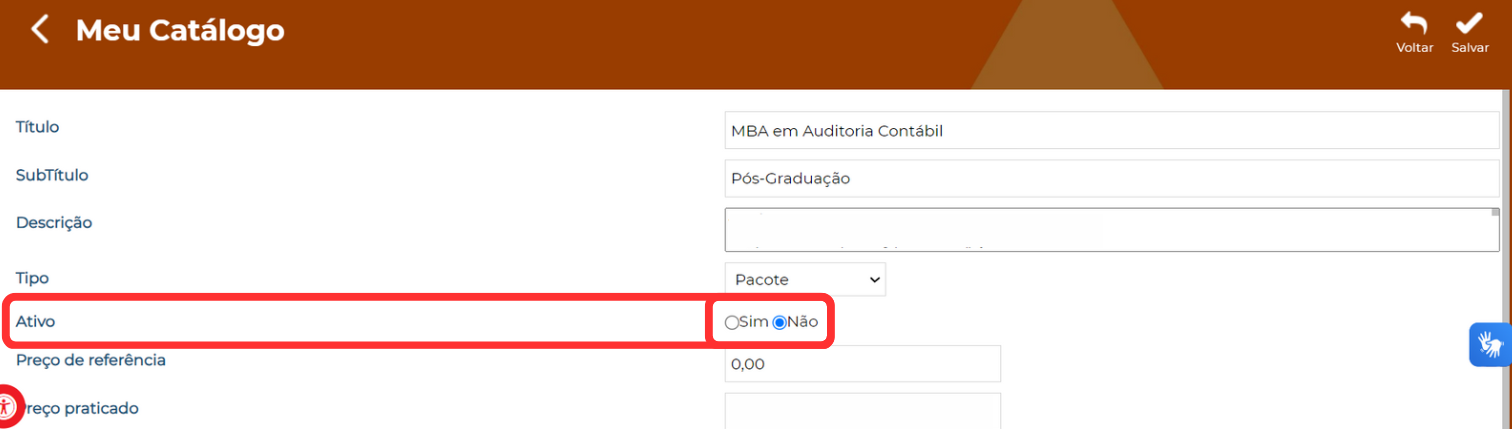Click the Tipo field label

(32, 276)
